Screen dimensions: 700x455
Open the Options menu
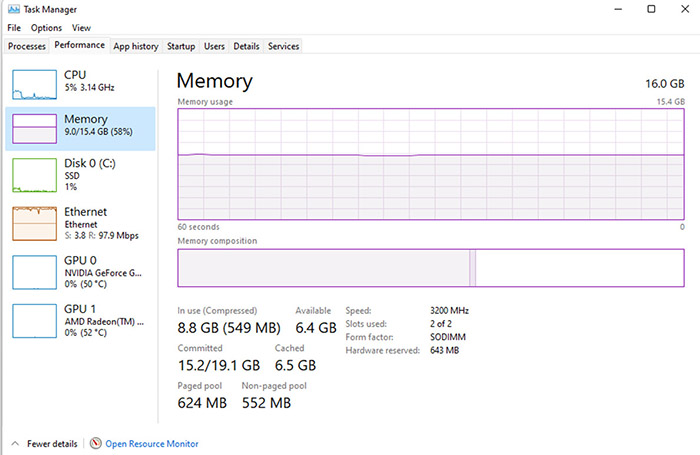coord(46,28)
